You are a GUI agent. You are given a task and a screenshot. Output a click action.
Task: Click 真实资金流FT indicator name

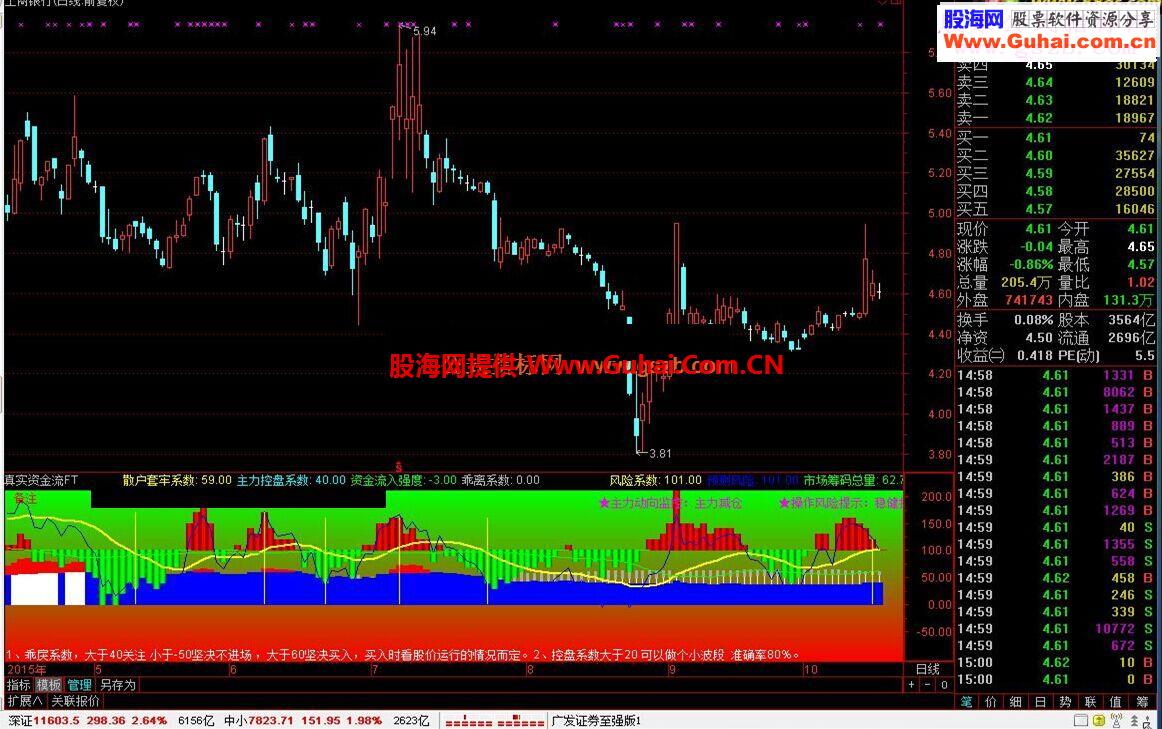pos(42,480)
